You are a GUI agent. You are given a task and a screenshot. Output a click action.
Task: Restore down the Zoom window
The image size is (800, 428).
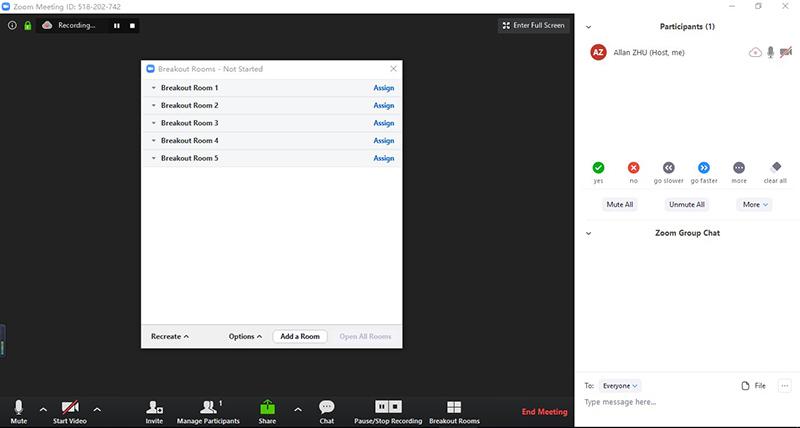pyautogui.click(x=758, y=6)
